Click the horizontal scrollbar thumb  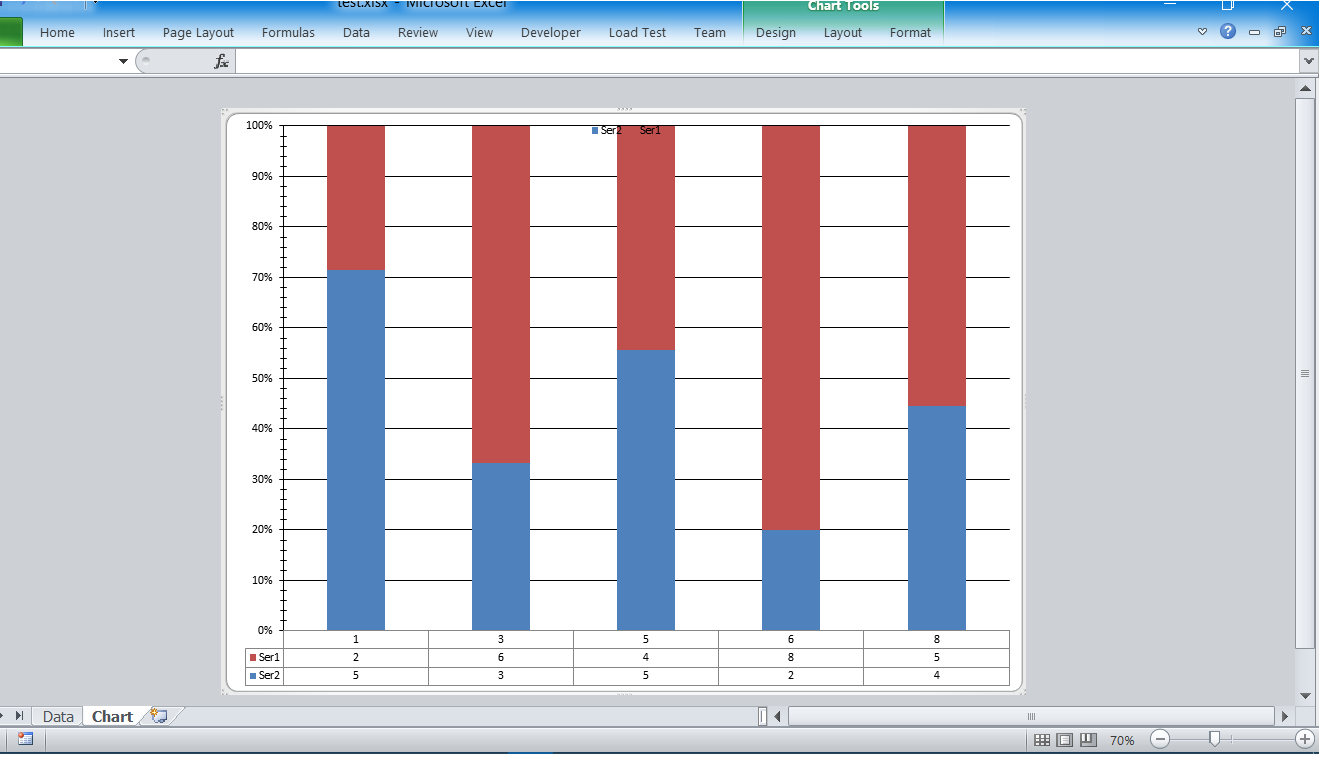click(x=1032, y=716)
